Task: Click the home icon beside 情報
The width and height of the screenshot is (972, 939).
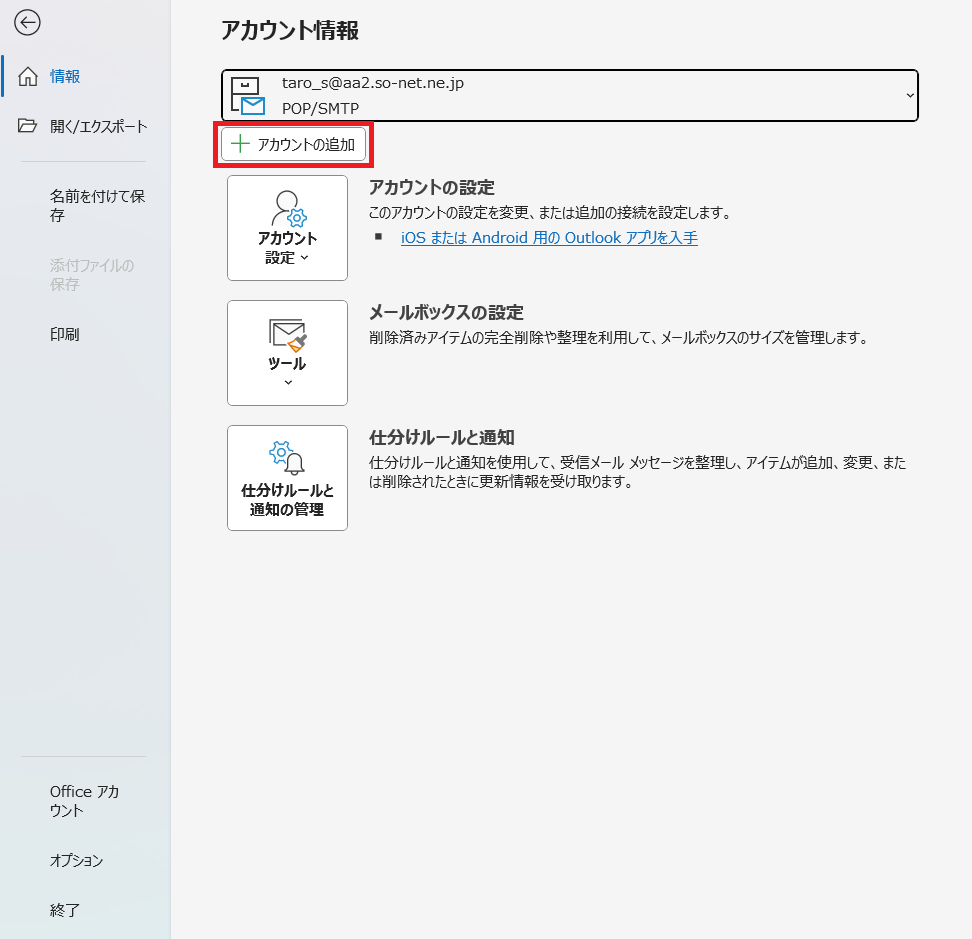Action: 28,76
